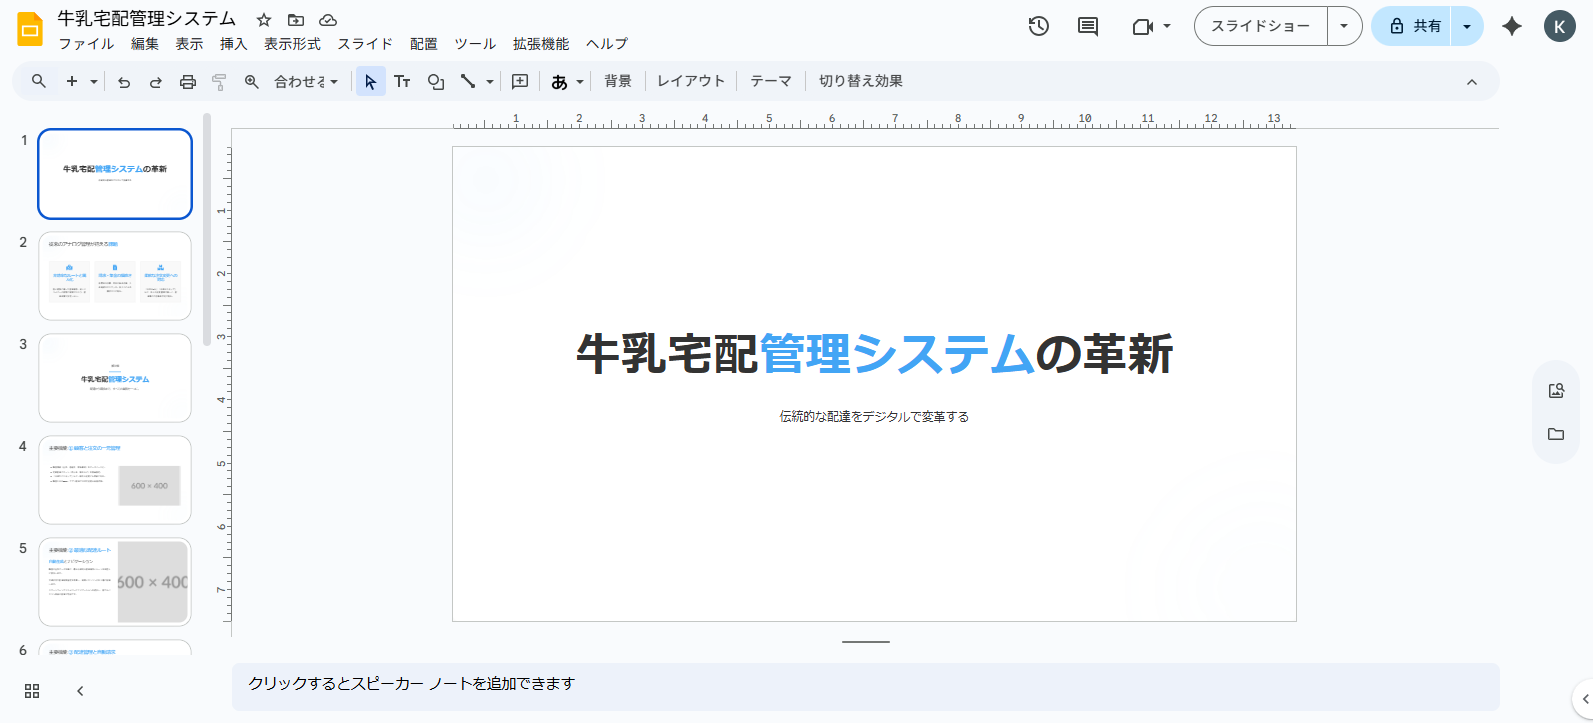Select the text box tool

coord(402,82)
